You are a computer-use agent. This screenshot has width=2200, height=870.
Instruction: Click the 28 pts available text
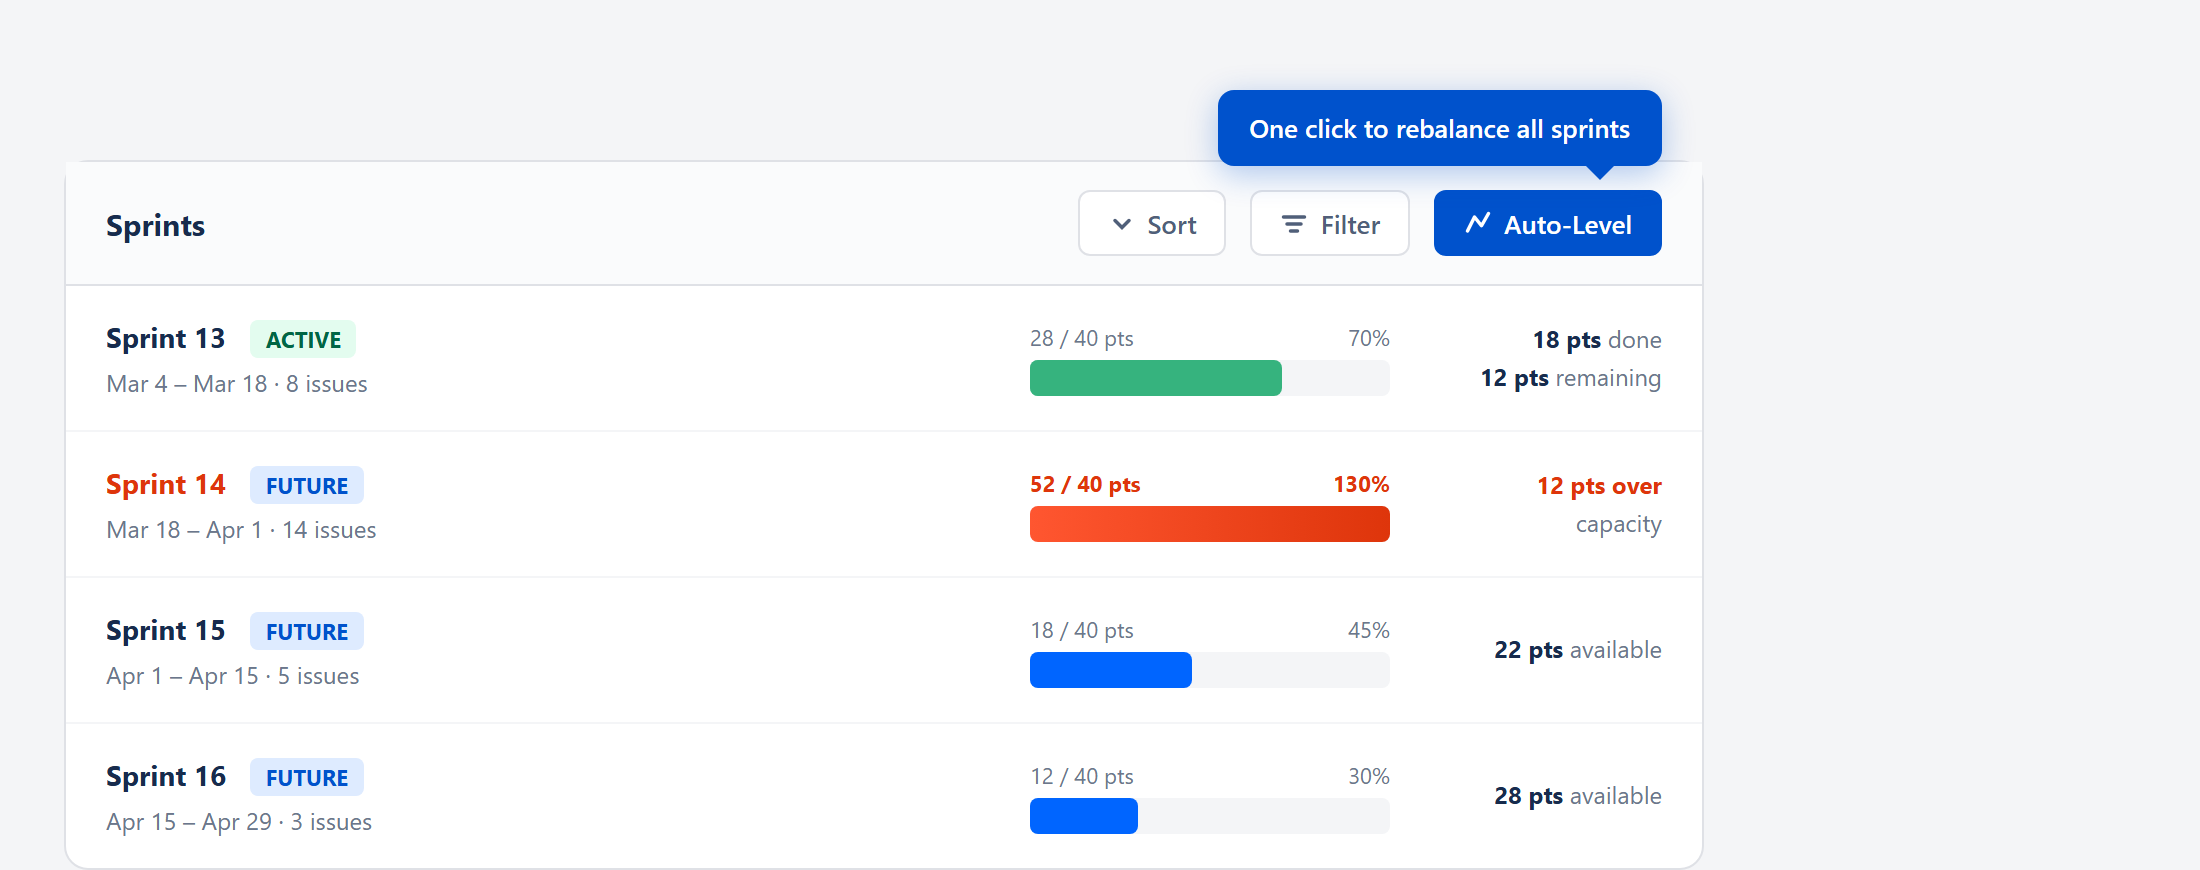coord(1577,796)
